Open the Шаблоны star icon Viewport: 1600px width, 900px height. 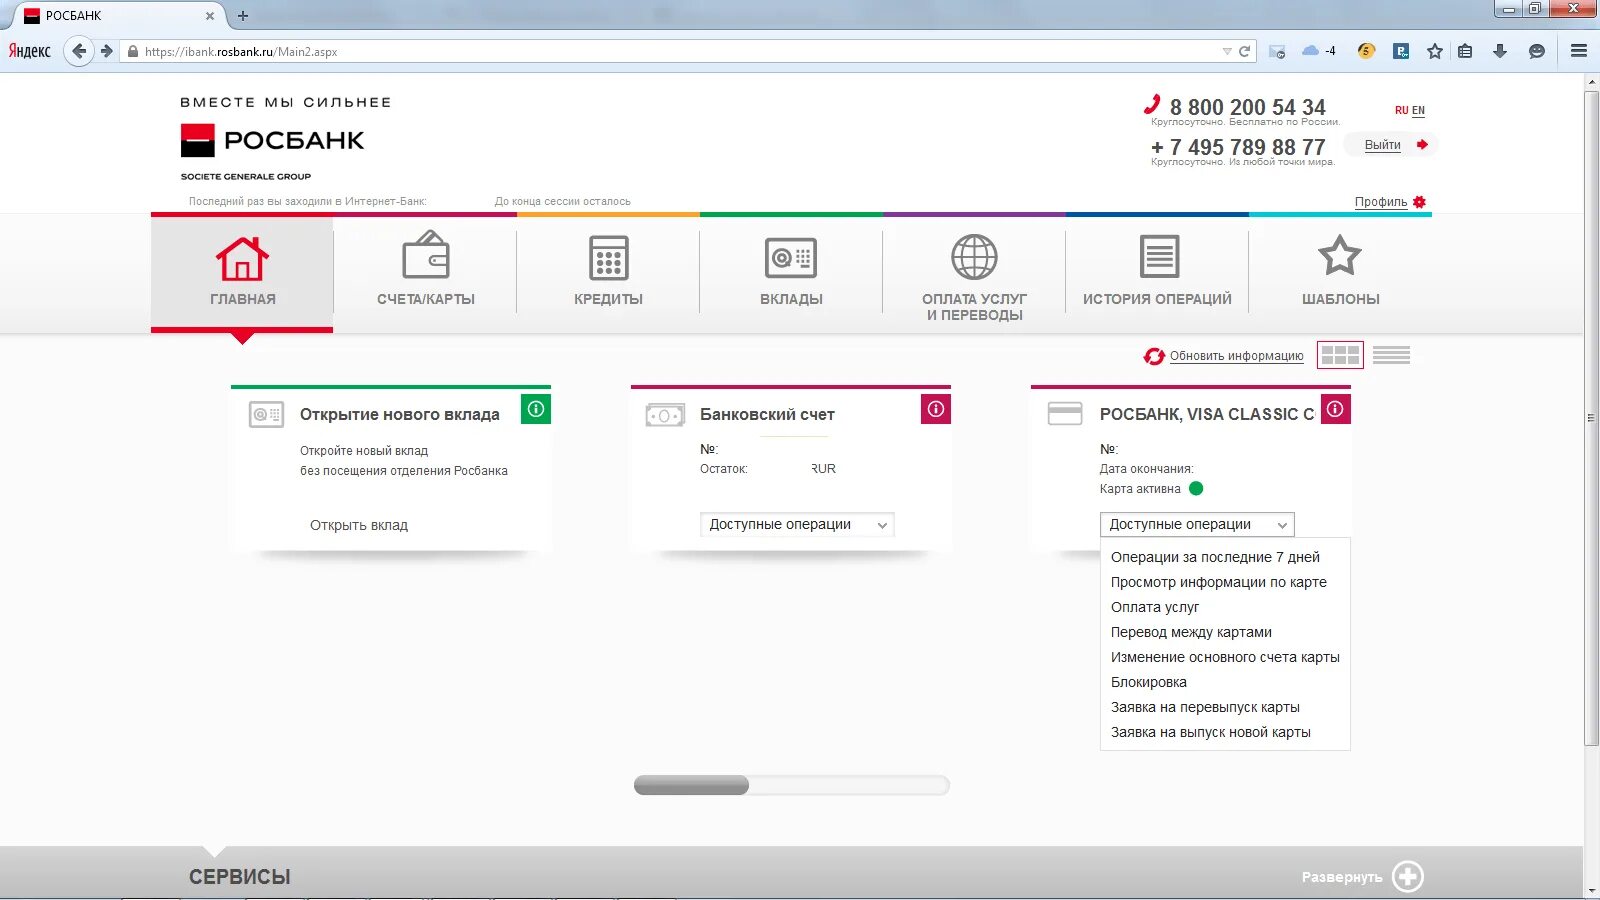coord(1340,255)
